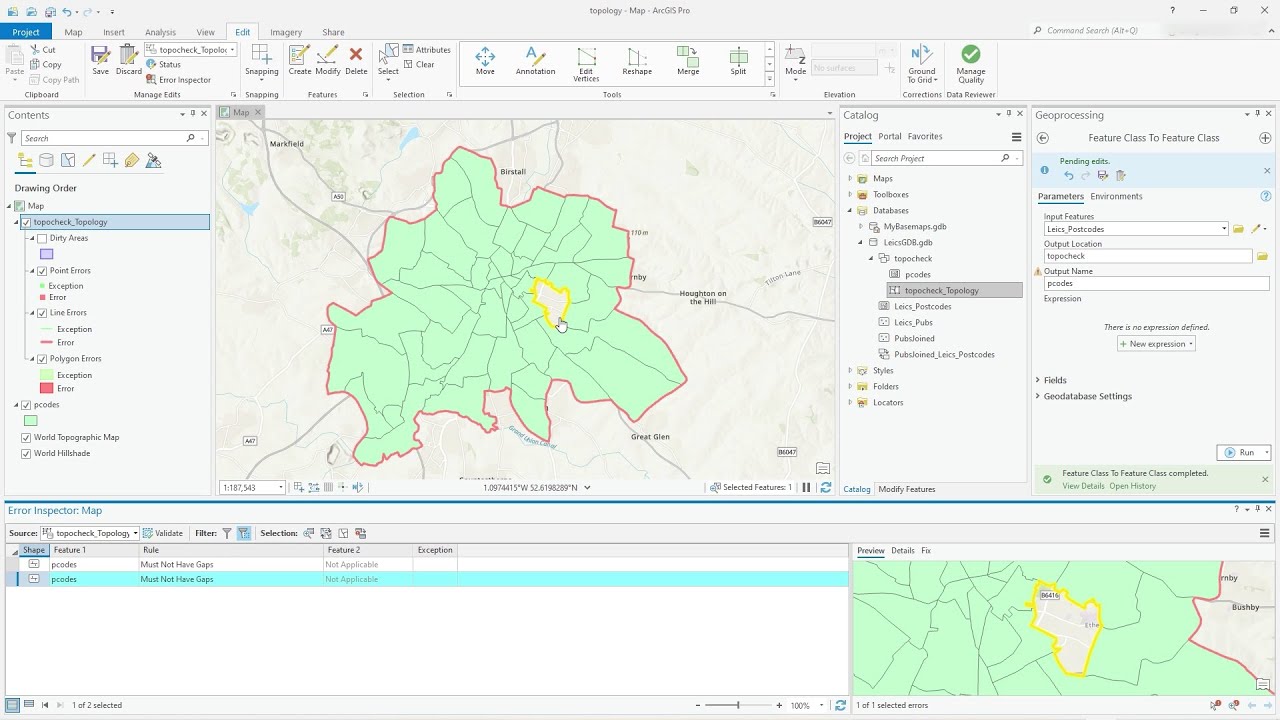
Task: Select the Move edit tool
Action: (x=485, y=61)
